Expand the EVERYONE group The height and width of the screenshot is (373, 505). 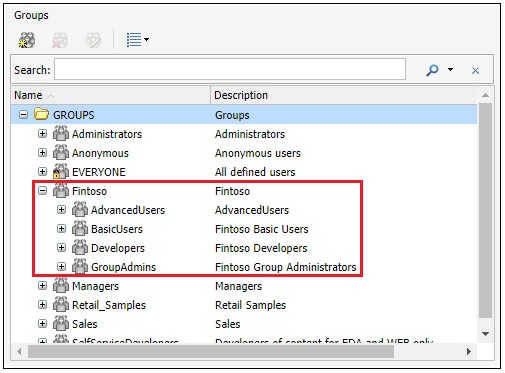click(x=42, y=172)
